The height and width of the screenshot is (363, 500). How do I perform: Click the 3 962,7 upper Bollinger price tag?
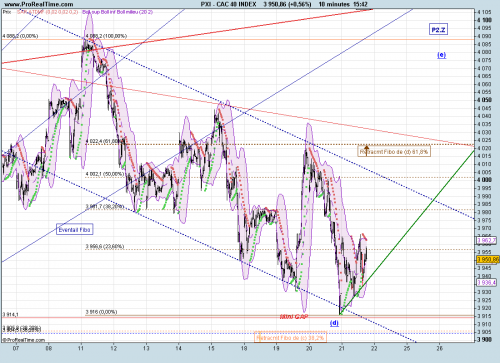point(487,240)
